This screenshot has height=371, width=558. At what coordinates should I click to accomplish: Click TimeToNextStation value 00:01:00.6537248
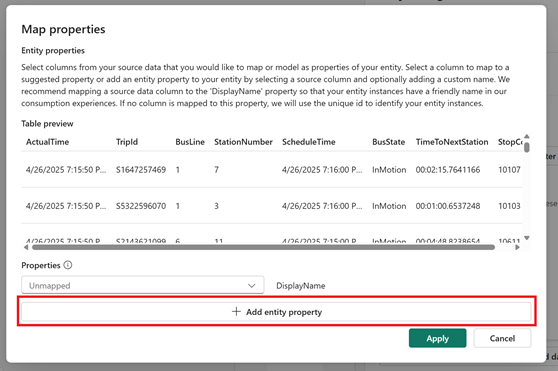[448, 206]
